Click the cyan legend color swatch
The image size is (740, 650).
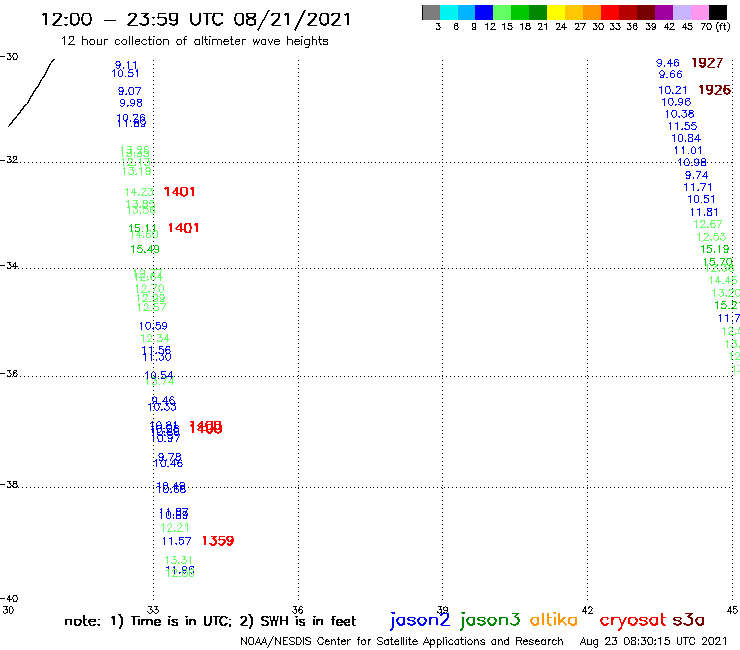pyautogui.click(x=449, y=12)
